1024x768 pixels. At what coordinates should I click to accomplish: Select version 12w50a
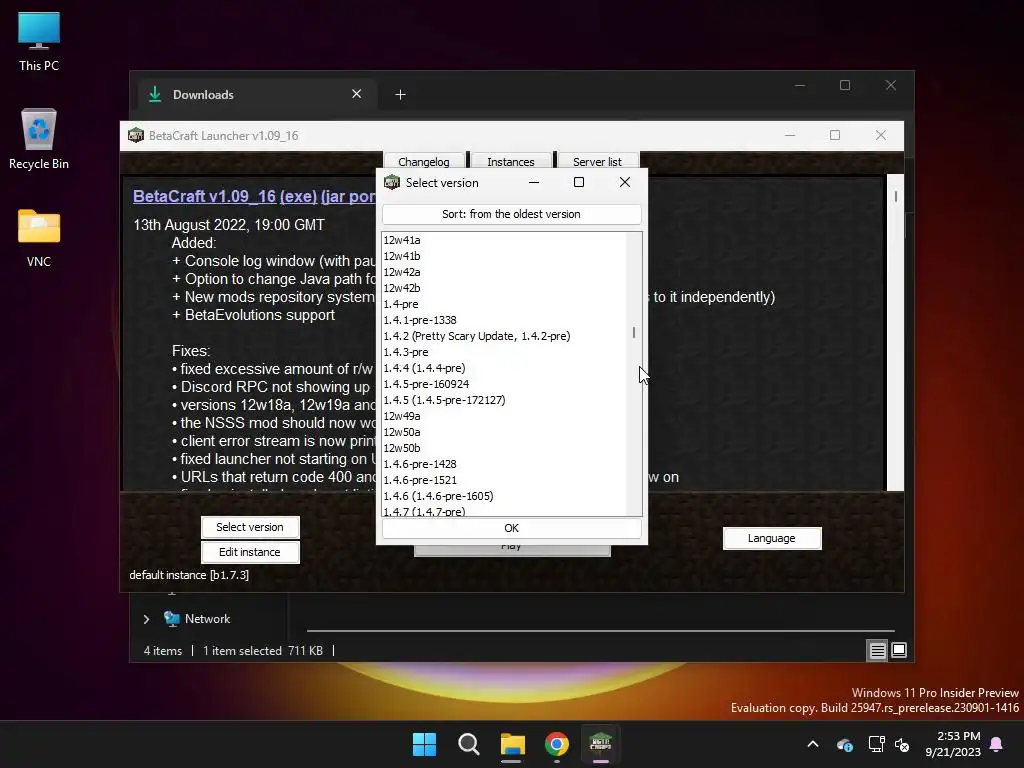504,432
